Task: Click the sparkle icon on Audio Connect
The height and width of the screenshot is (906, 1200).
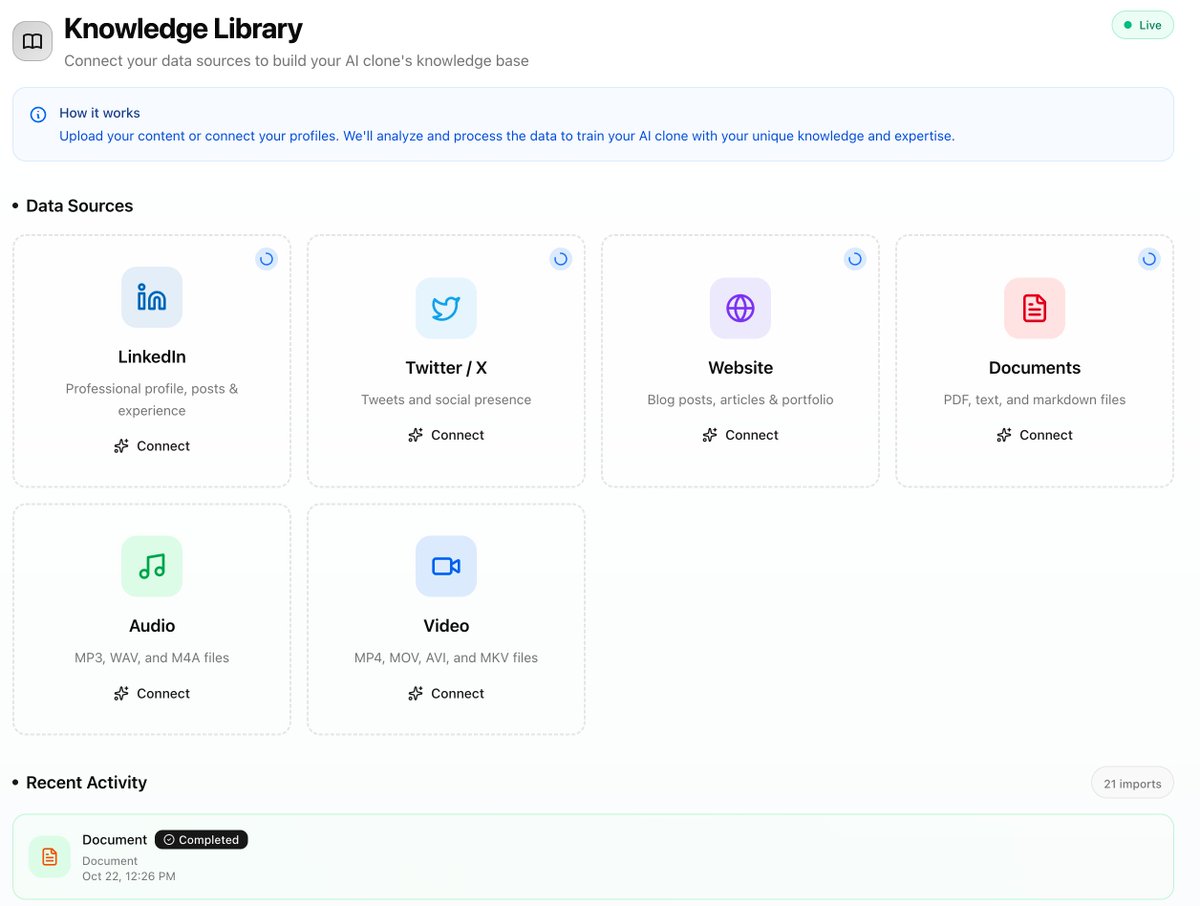Action: (x=121, y=693)
